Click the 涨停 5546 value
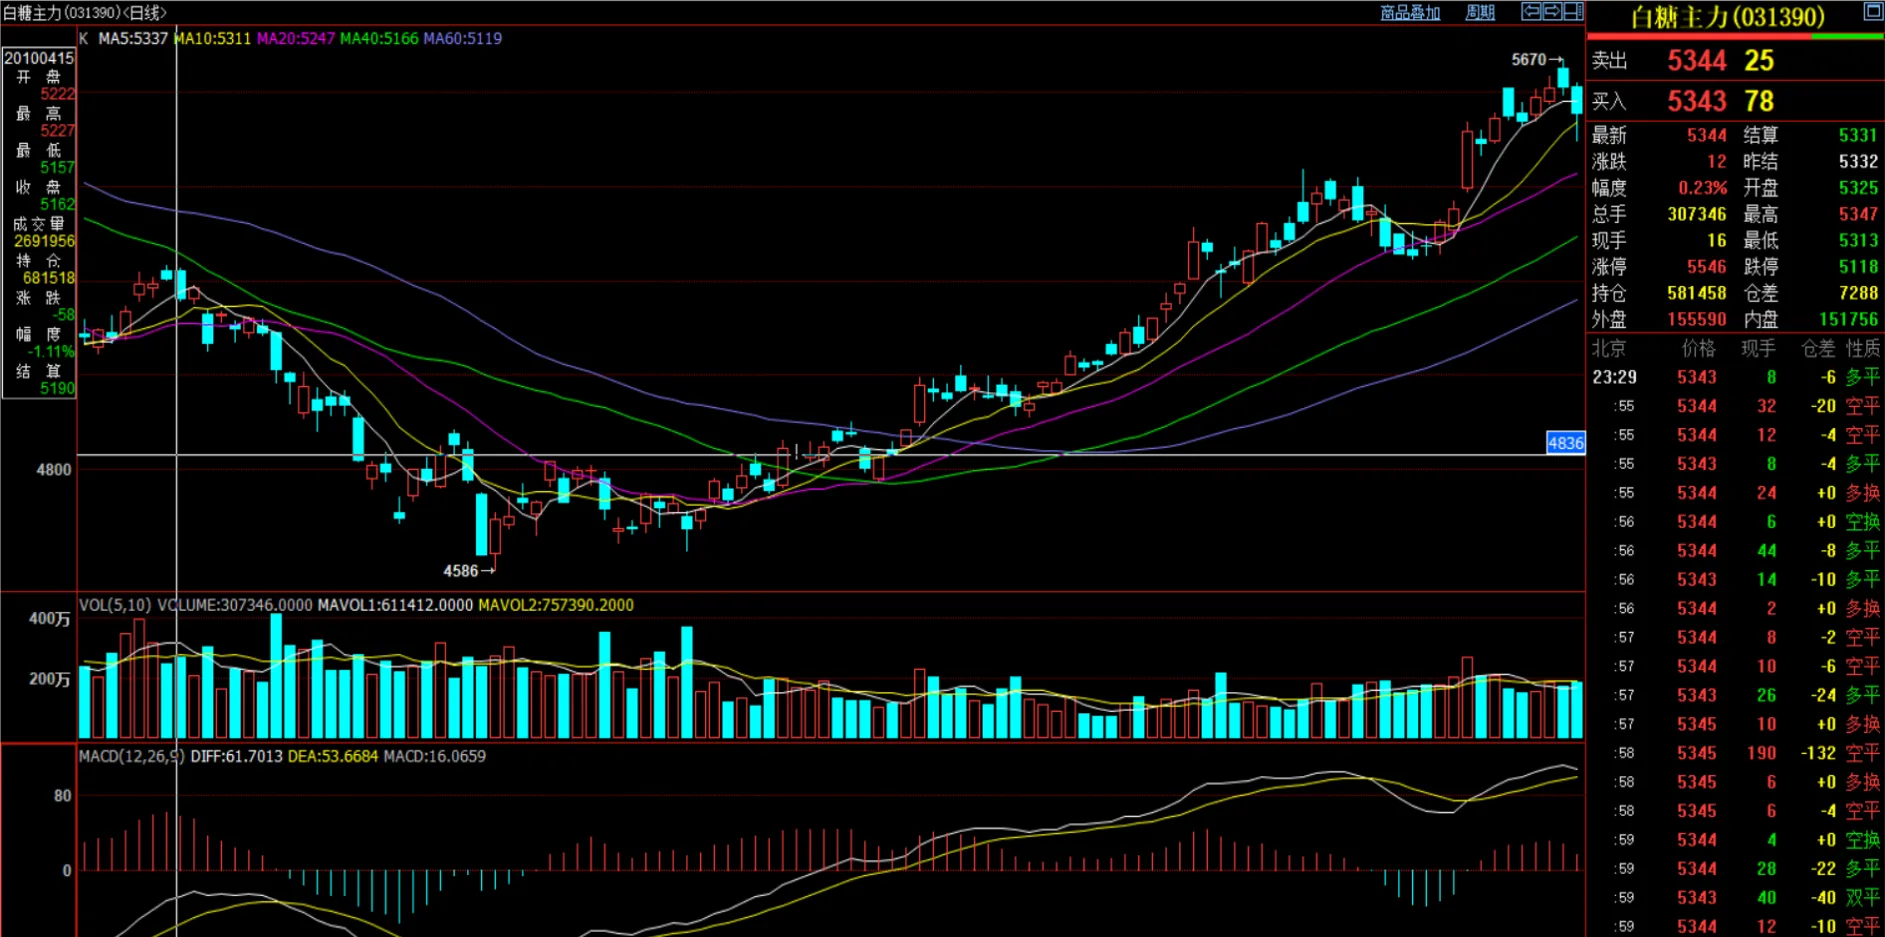 pos(1707,267)
